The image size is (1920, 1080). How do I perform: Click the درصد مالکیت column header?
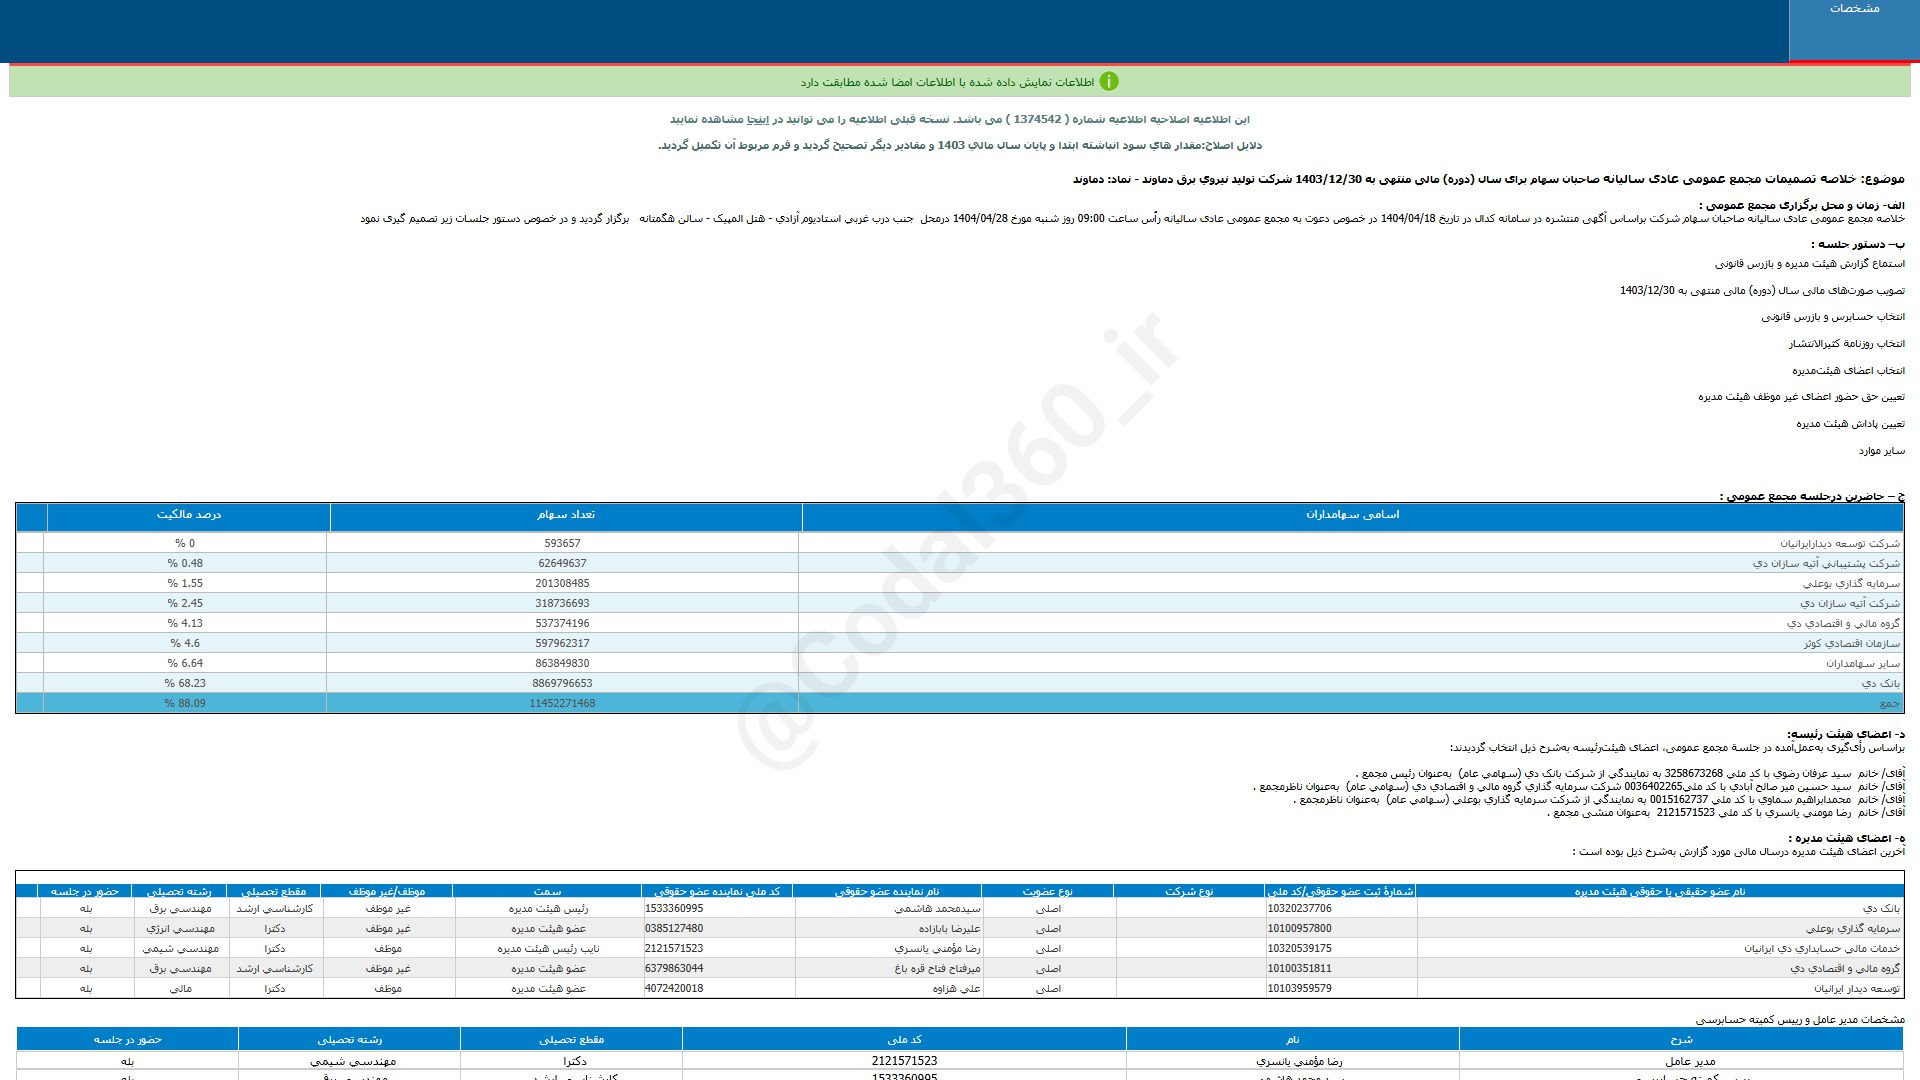point(189,515)
